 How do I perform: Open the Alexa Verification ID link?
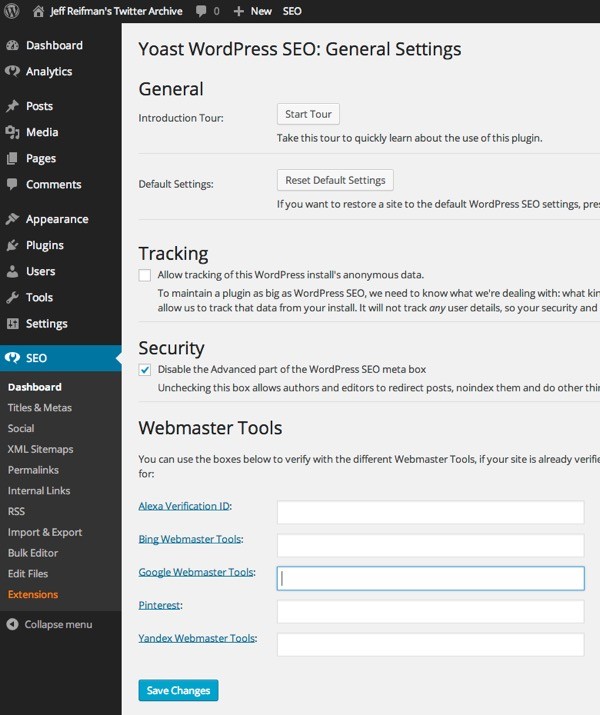pyautogui.click(x=184, y=506)
